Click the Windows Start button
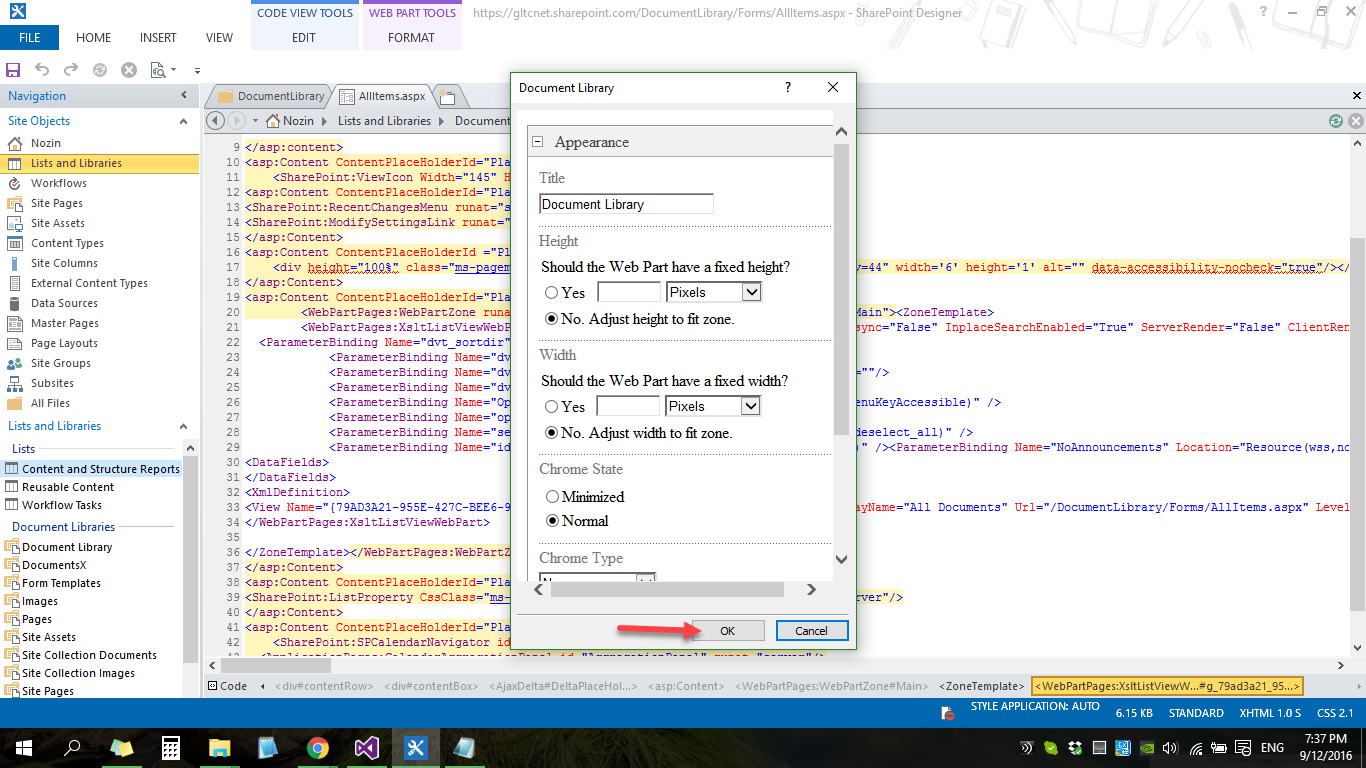 coord(23,747)
